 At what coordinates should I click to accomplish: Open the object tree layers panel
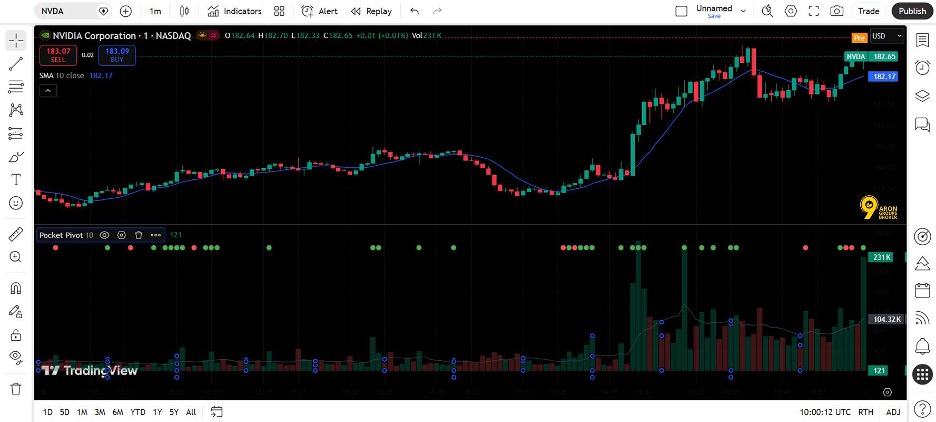tap(922, 96)
